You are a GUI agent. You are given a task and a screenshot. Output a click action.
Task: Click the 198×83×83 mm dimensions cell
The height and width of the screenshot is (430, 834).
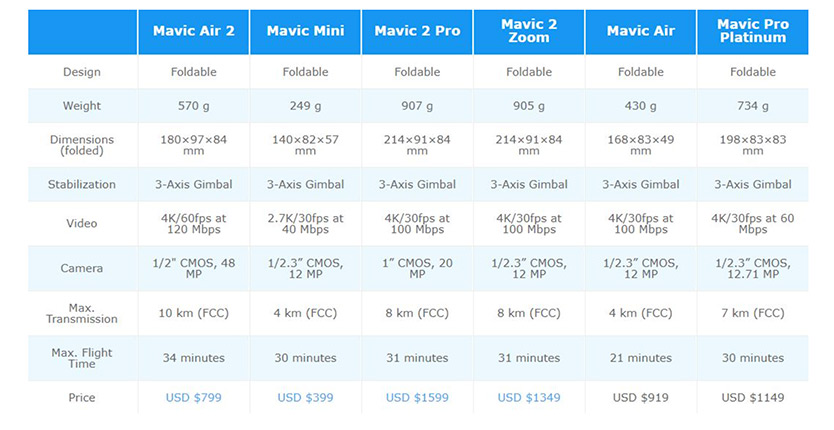tap(753, 145)
